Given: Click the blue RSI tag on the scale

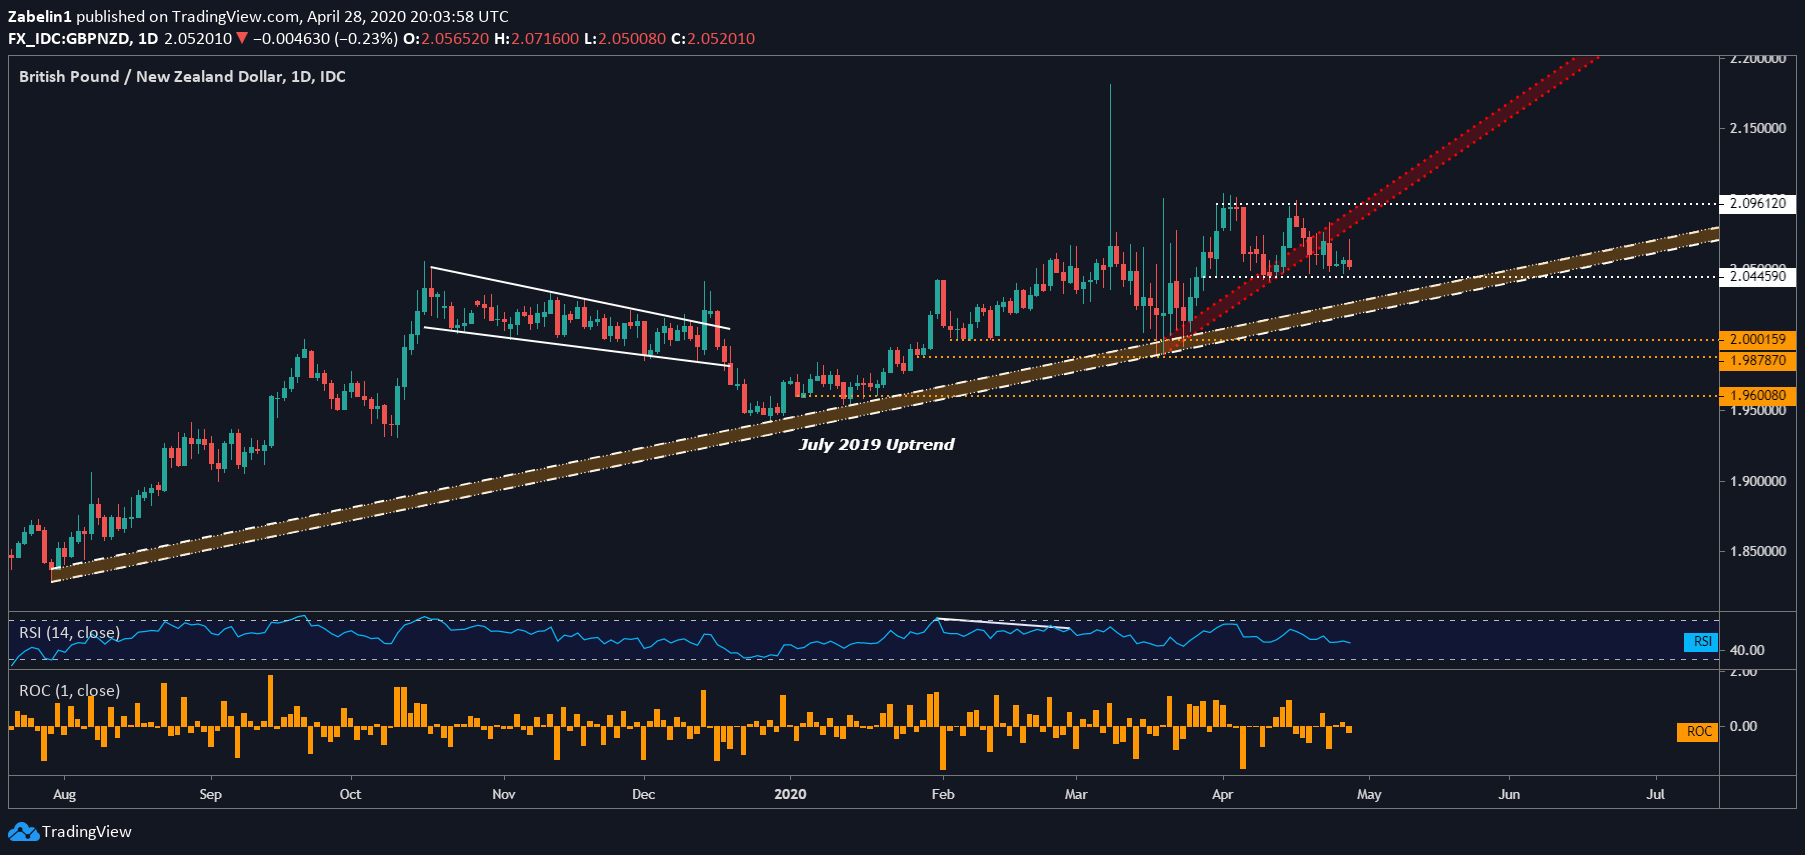Looking at the screenshot, I should (1702, 642).
